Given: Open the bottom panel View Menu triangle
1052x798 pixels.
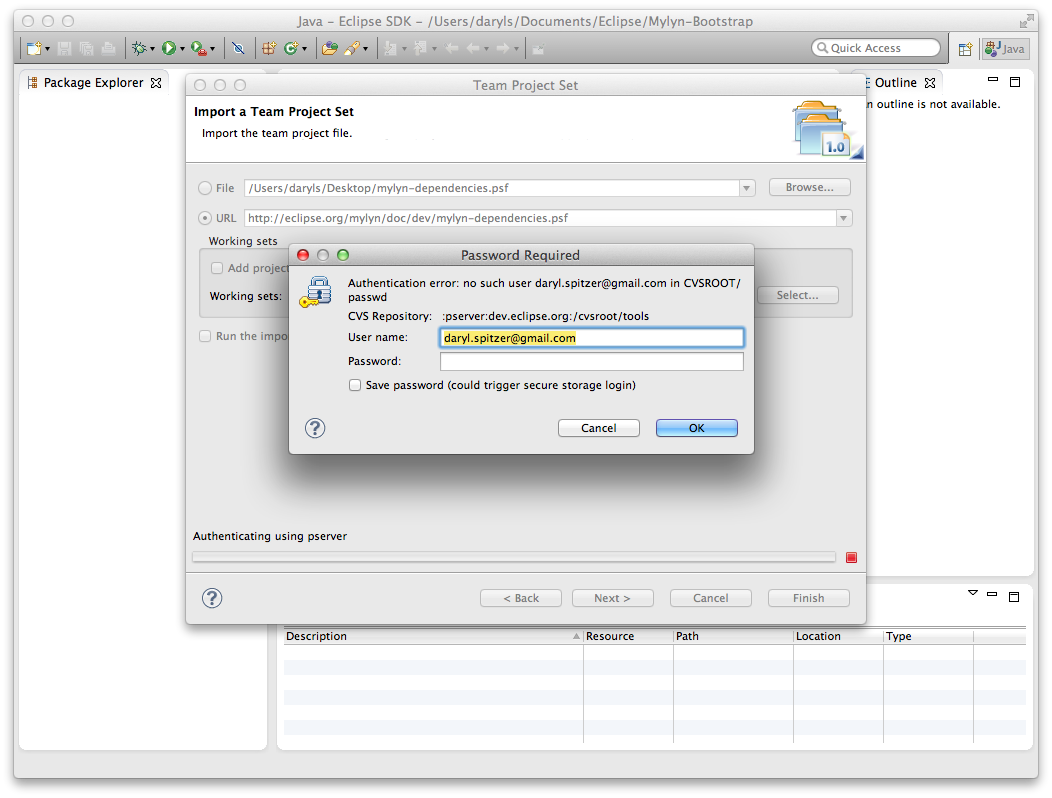Looking at the screenshot, I should tap(973, 593).
